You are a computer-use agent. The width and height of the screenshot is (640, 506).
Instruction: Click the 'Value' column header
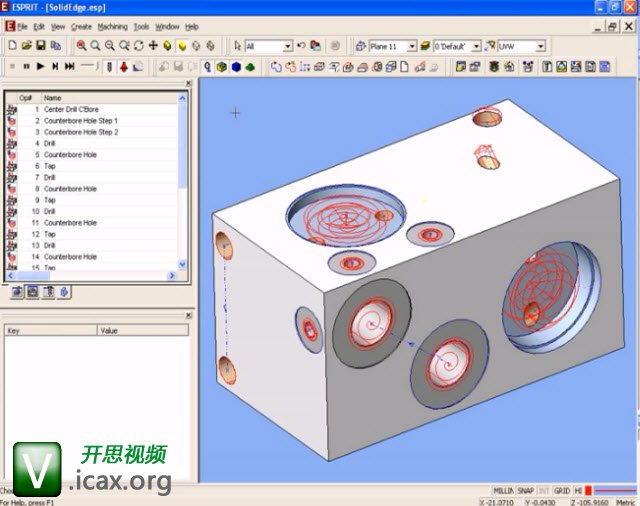point(143,331)
